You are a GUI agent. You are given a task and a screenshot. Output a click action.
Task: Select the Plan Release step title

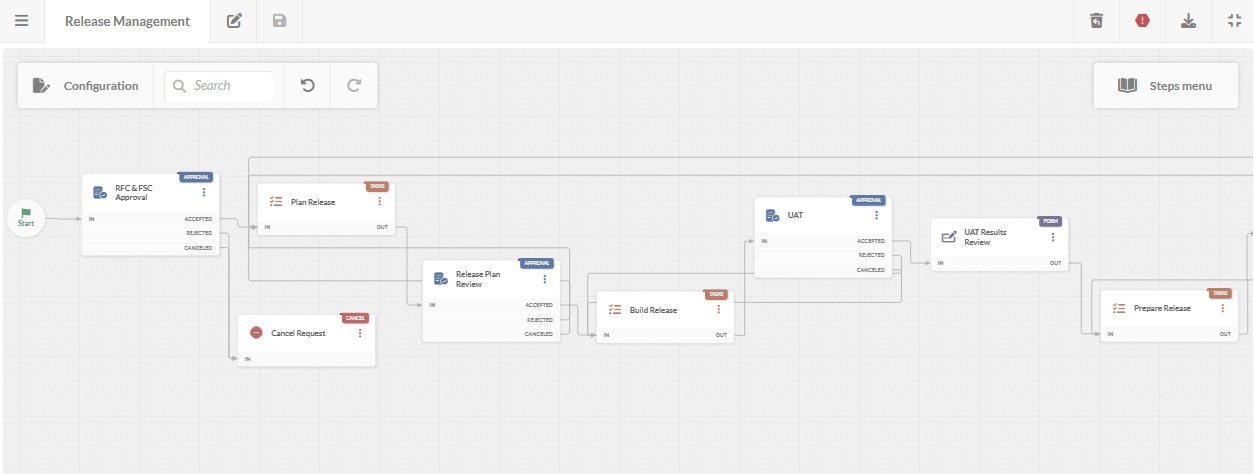[313, 202]
